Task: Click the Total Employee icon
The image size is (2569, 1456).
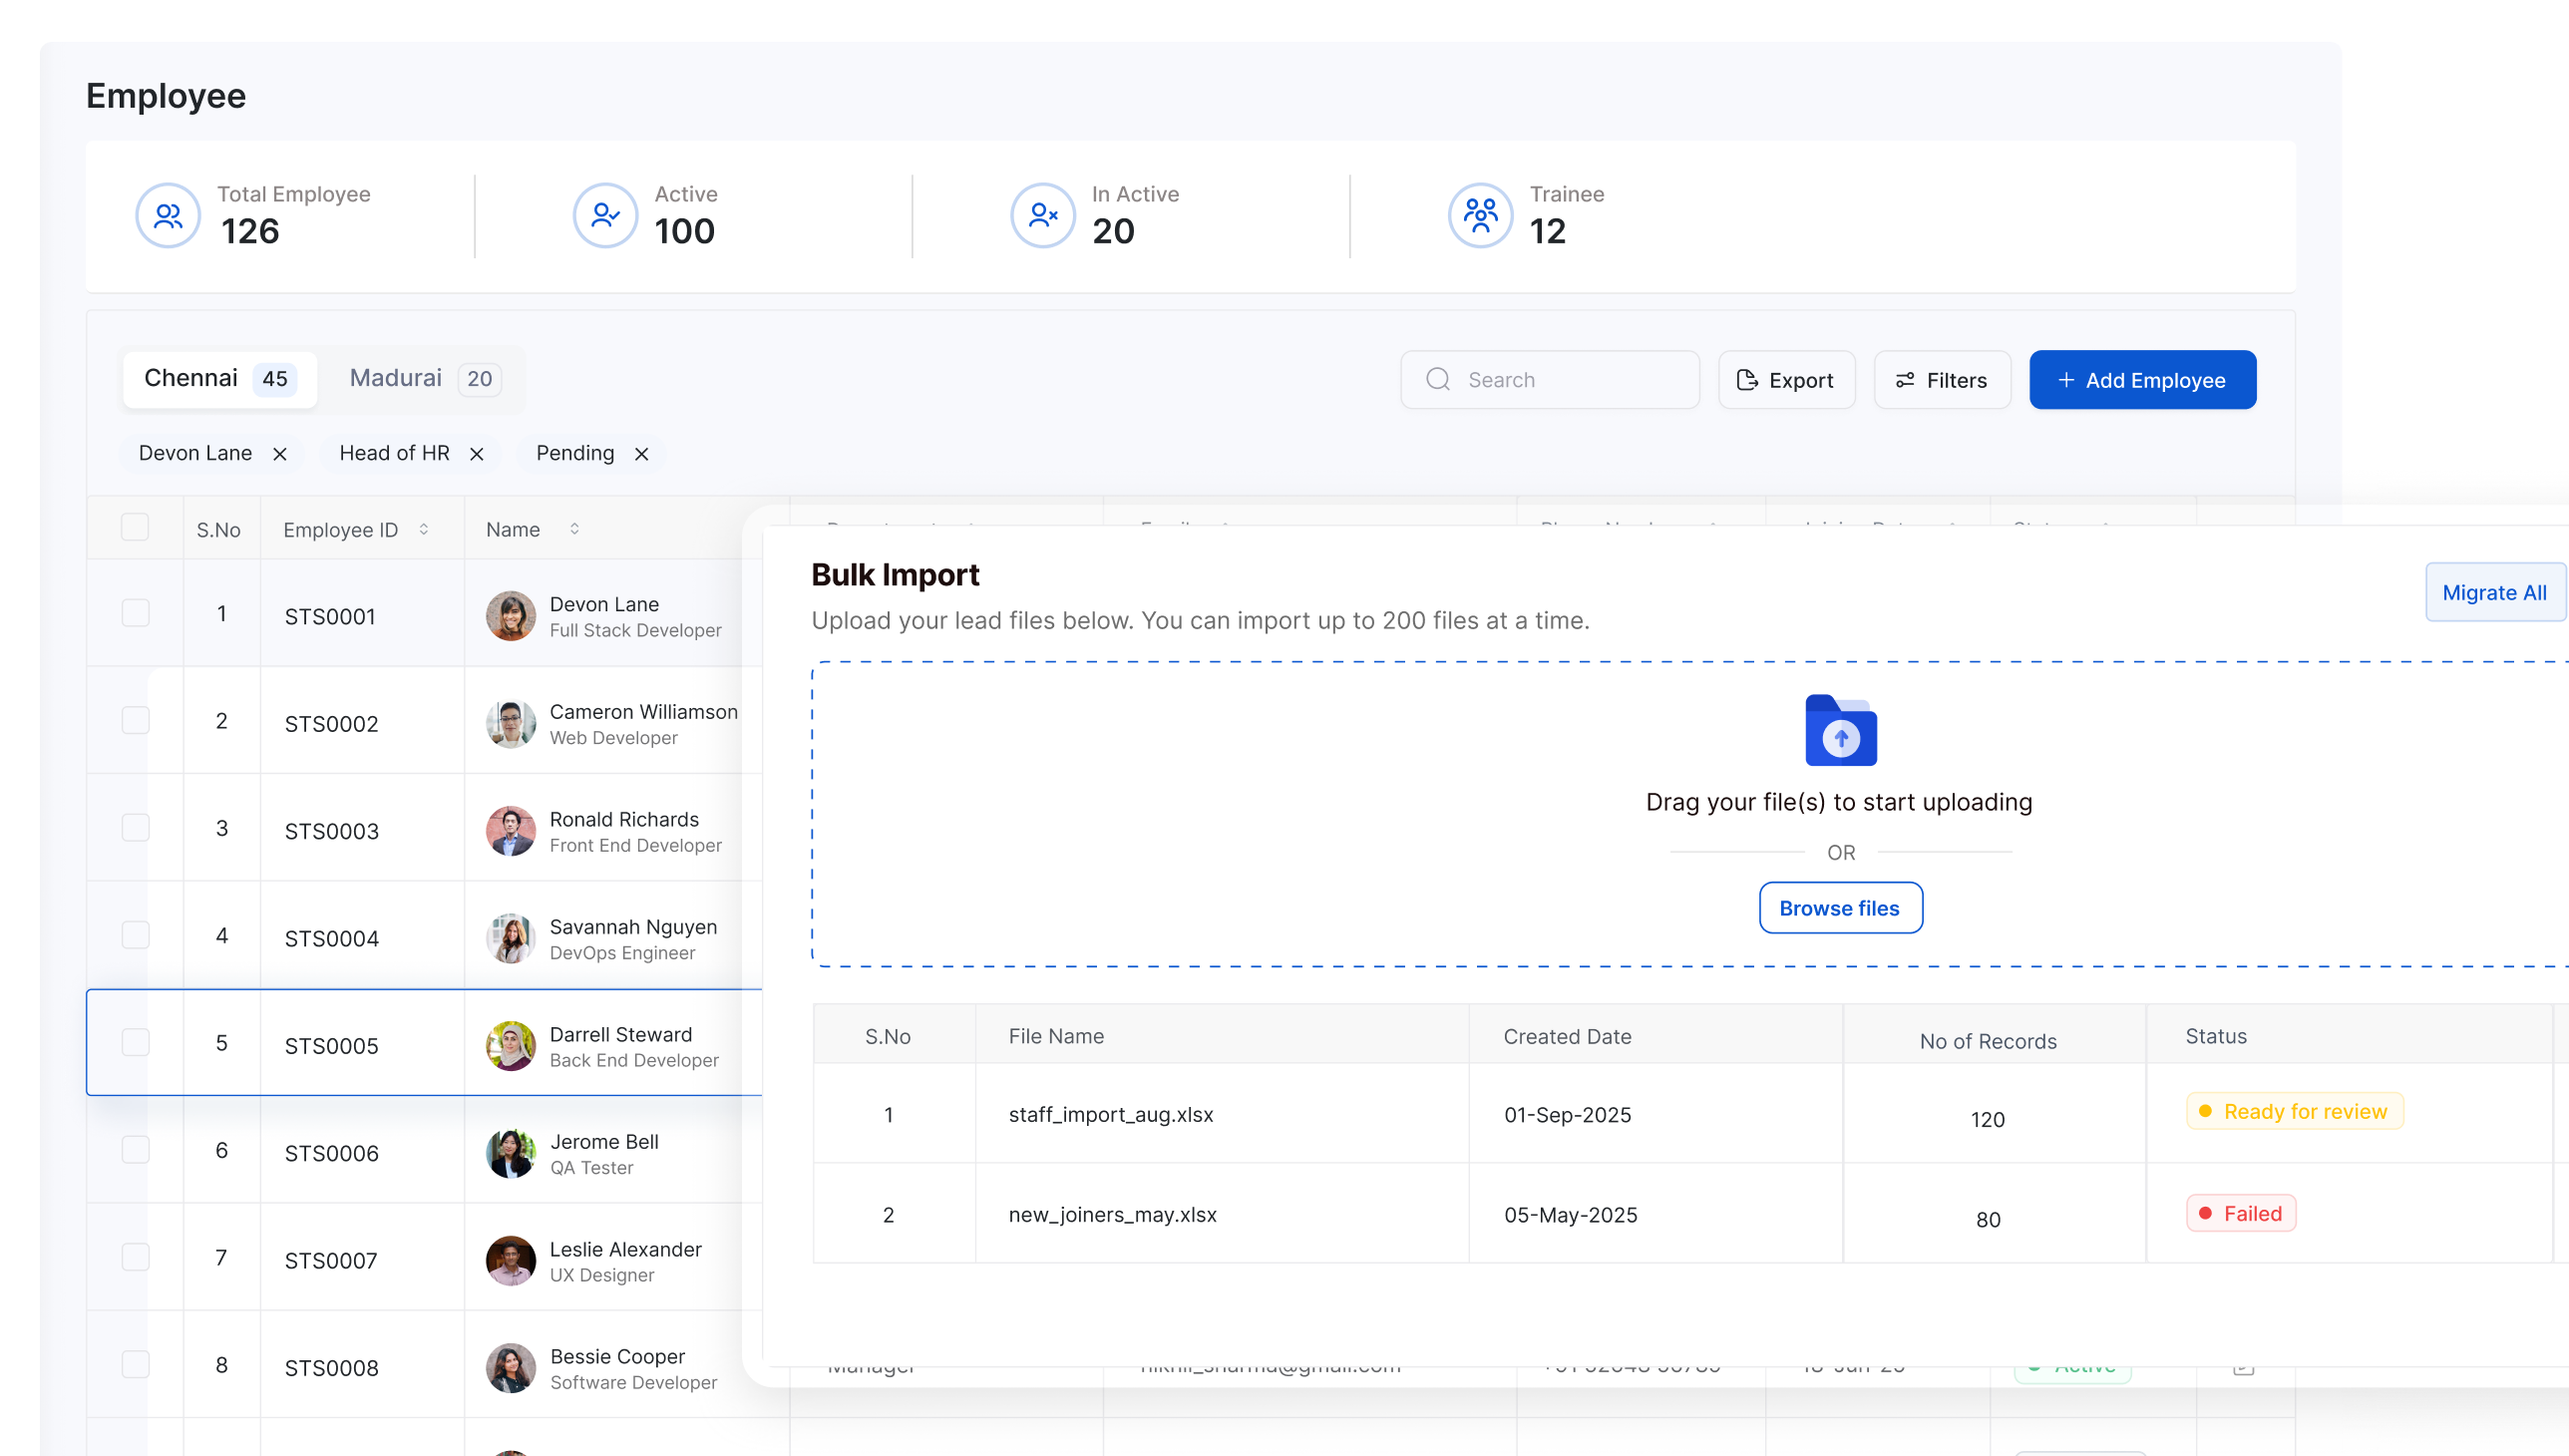Action: (x=168, y=215)
